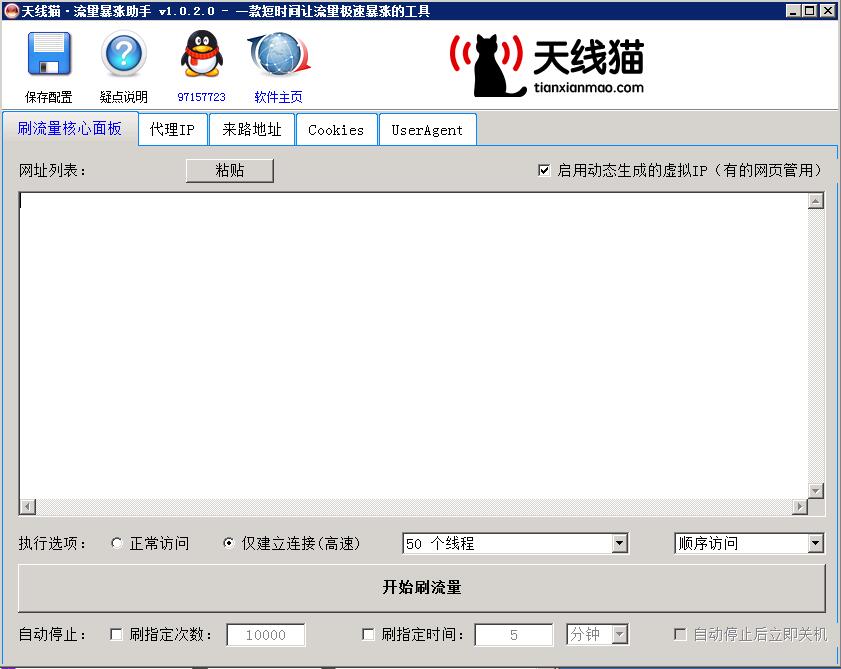Enable the 刷指定次数 checkbox
The width and height of the screenshot is (841, 669).
[x=116, y=635]
